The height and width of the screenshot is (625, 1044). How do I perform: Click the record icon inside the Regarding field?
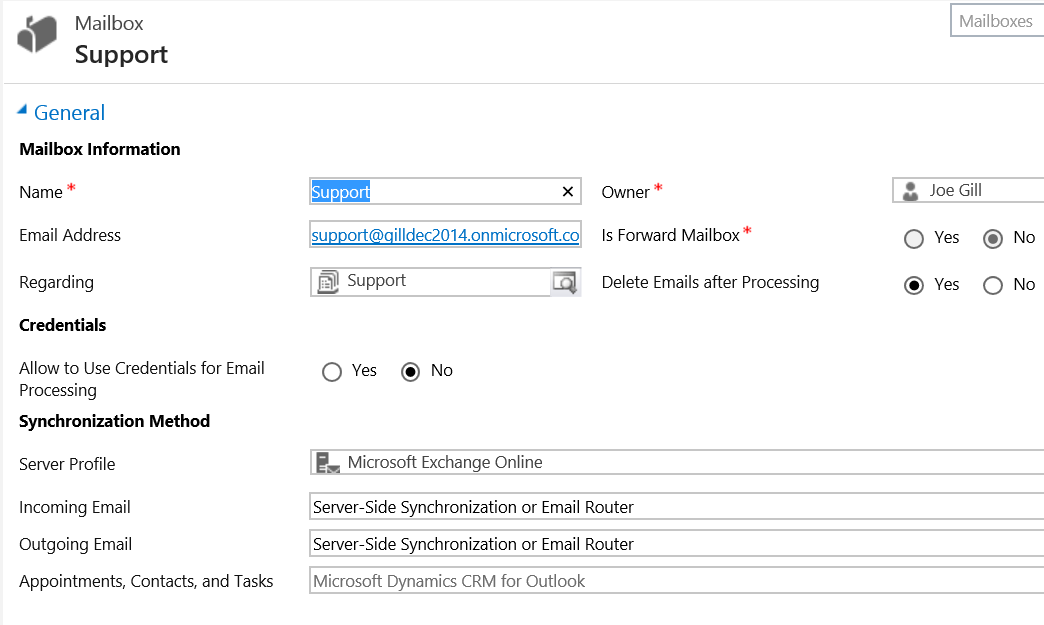click(327, 281)
